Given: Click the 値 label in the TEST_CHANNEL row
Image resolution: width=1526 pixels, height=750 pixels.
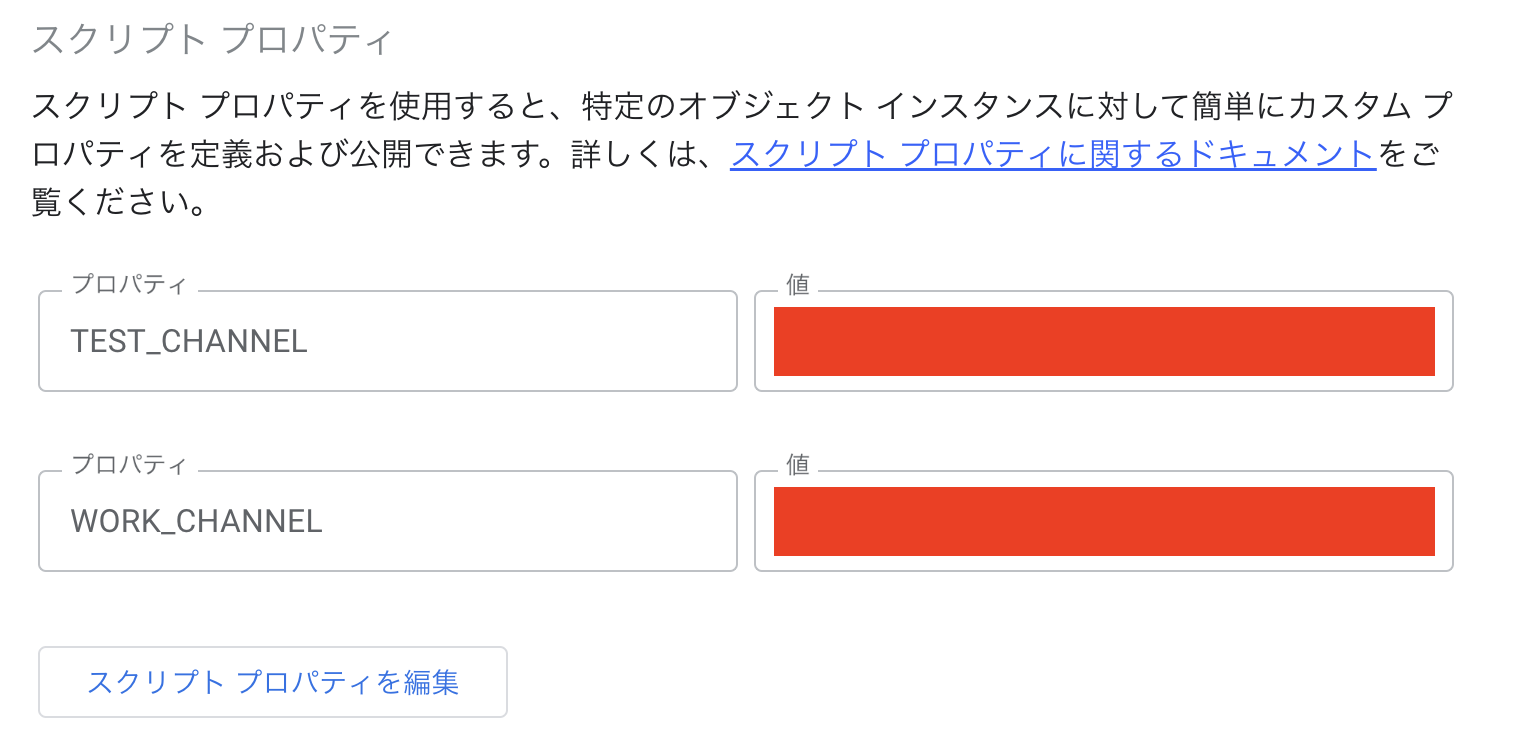Looking at the screenshot, I should (797, 285).
